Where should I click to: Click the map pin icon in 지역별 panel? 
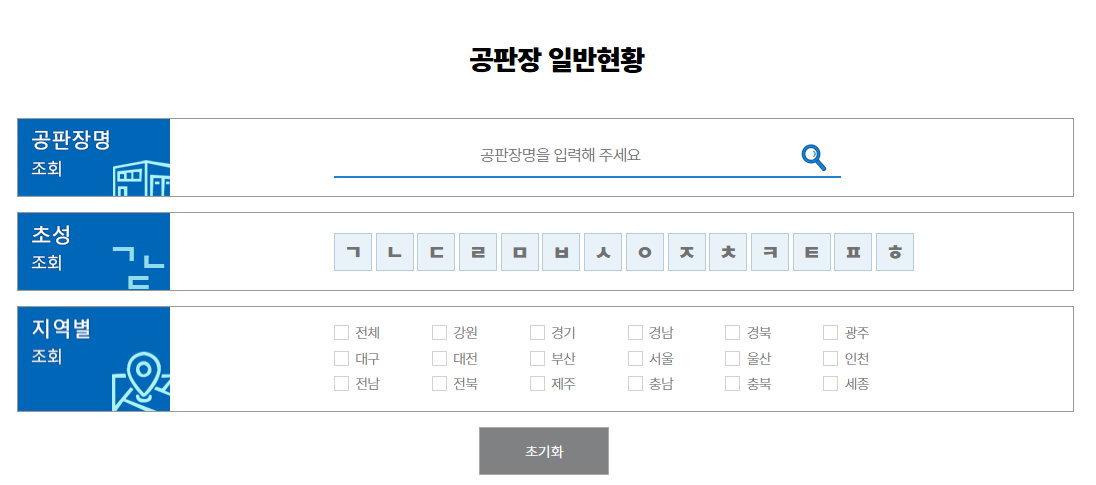click(141, 381)
